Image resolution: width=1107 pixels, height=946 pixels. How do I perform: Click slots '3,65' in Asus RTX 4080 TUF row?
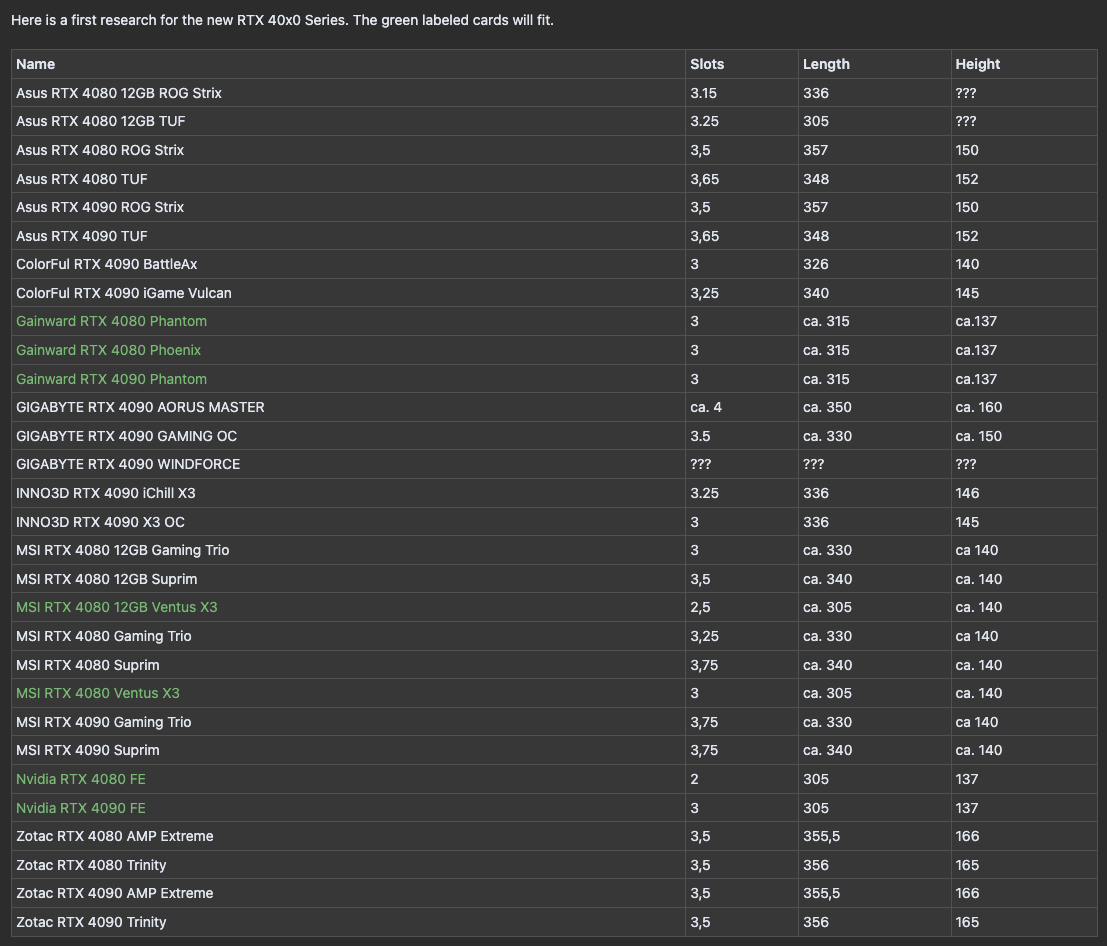(x=705, y=179)
